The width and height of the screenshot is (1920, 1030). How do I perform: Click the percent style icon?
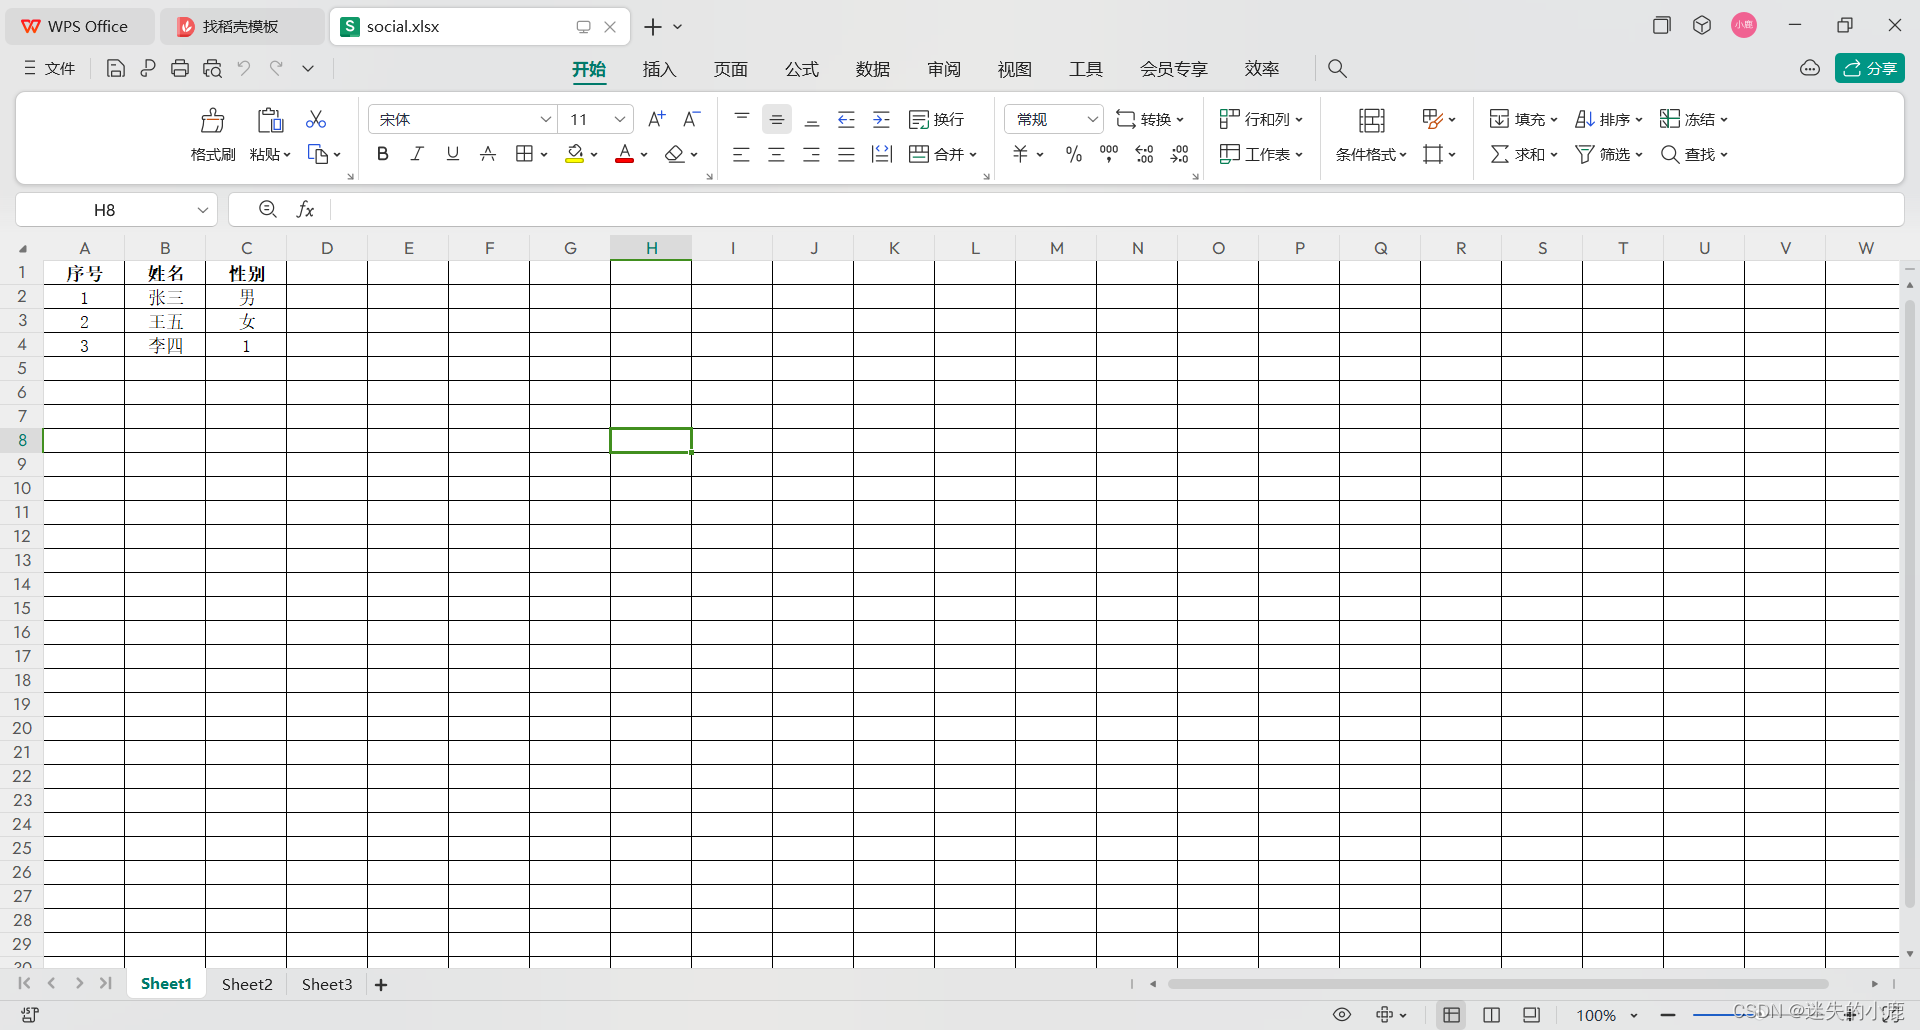tap(1074, 154)
